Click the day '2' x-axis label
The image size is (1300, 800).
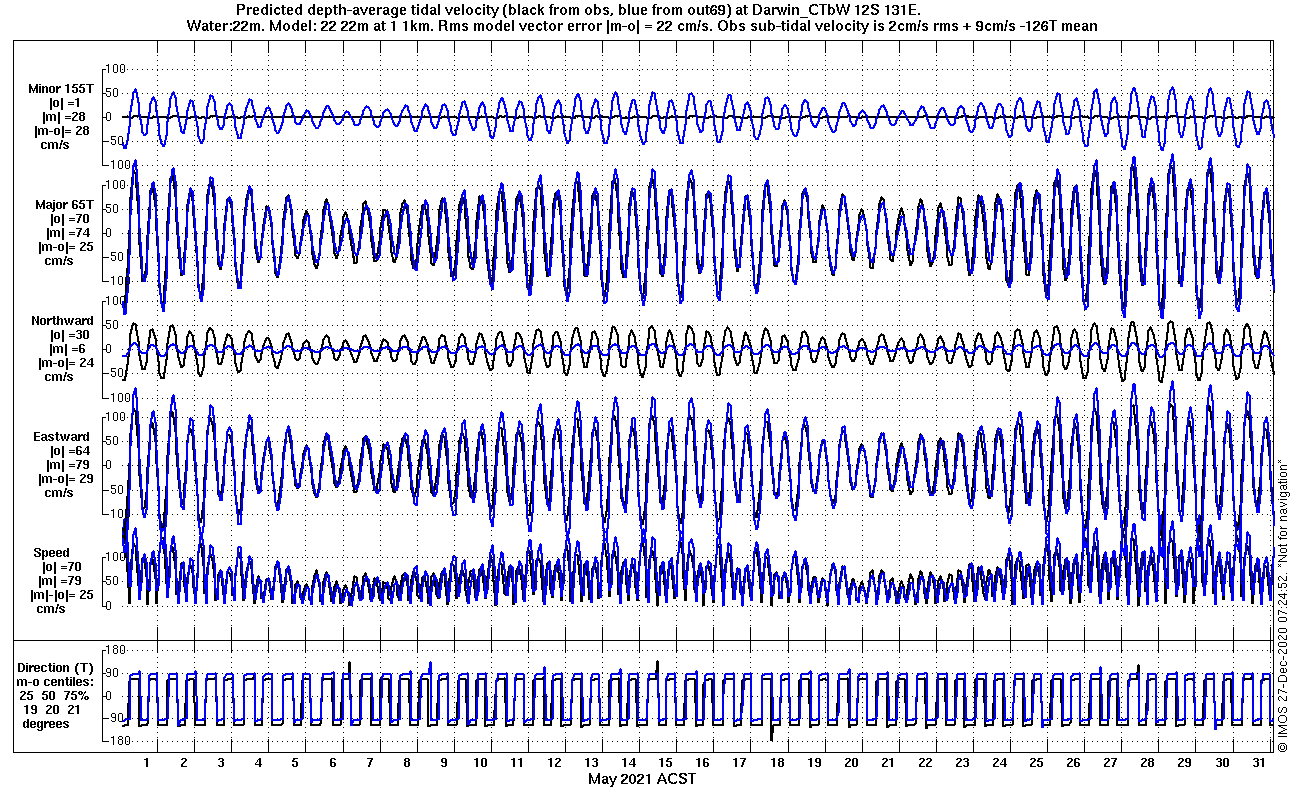click(184, 763)
